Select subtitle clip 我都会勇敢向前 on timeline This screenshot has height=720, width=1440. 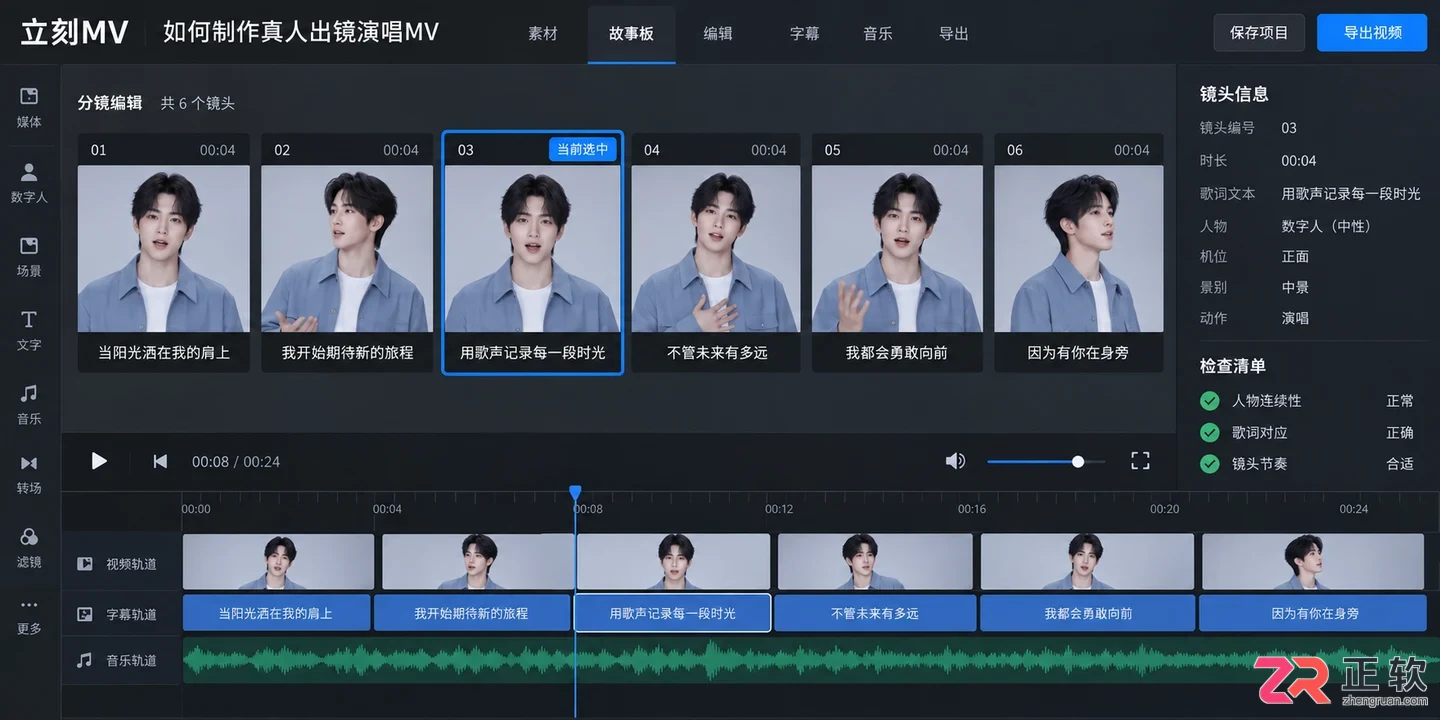(x=1088, y=613)
